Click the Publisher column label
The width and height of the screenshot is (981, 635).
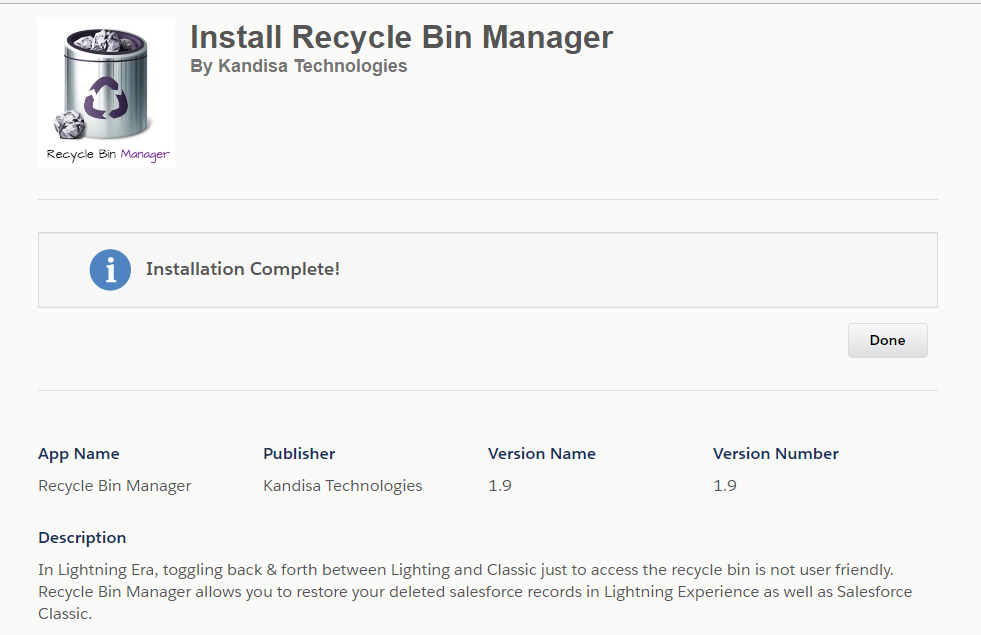(x=299, y=454)
